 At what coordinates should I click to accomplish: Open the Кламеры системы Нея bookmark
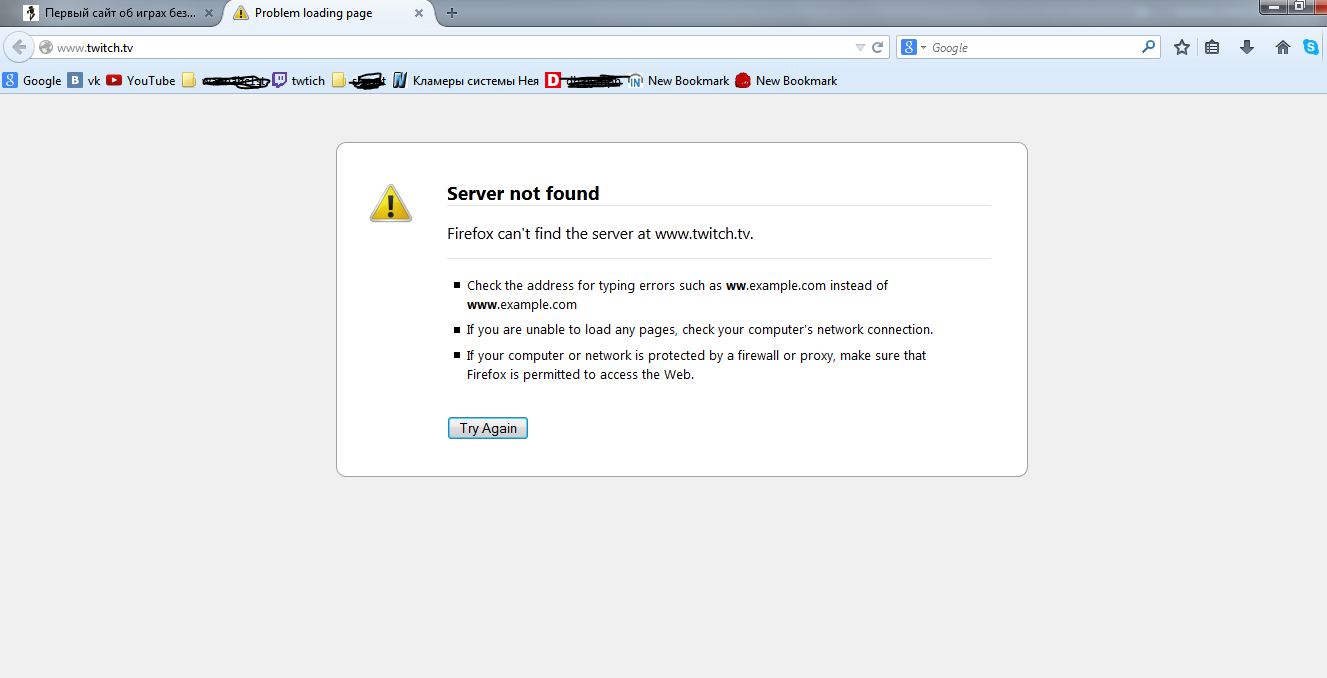pyautogui.click(x=466, y=81)
